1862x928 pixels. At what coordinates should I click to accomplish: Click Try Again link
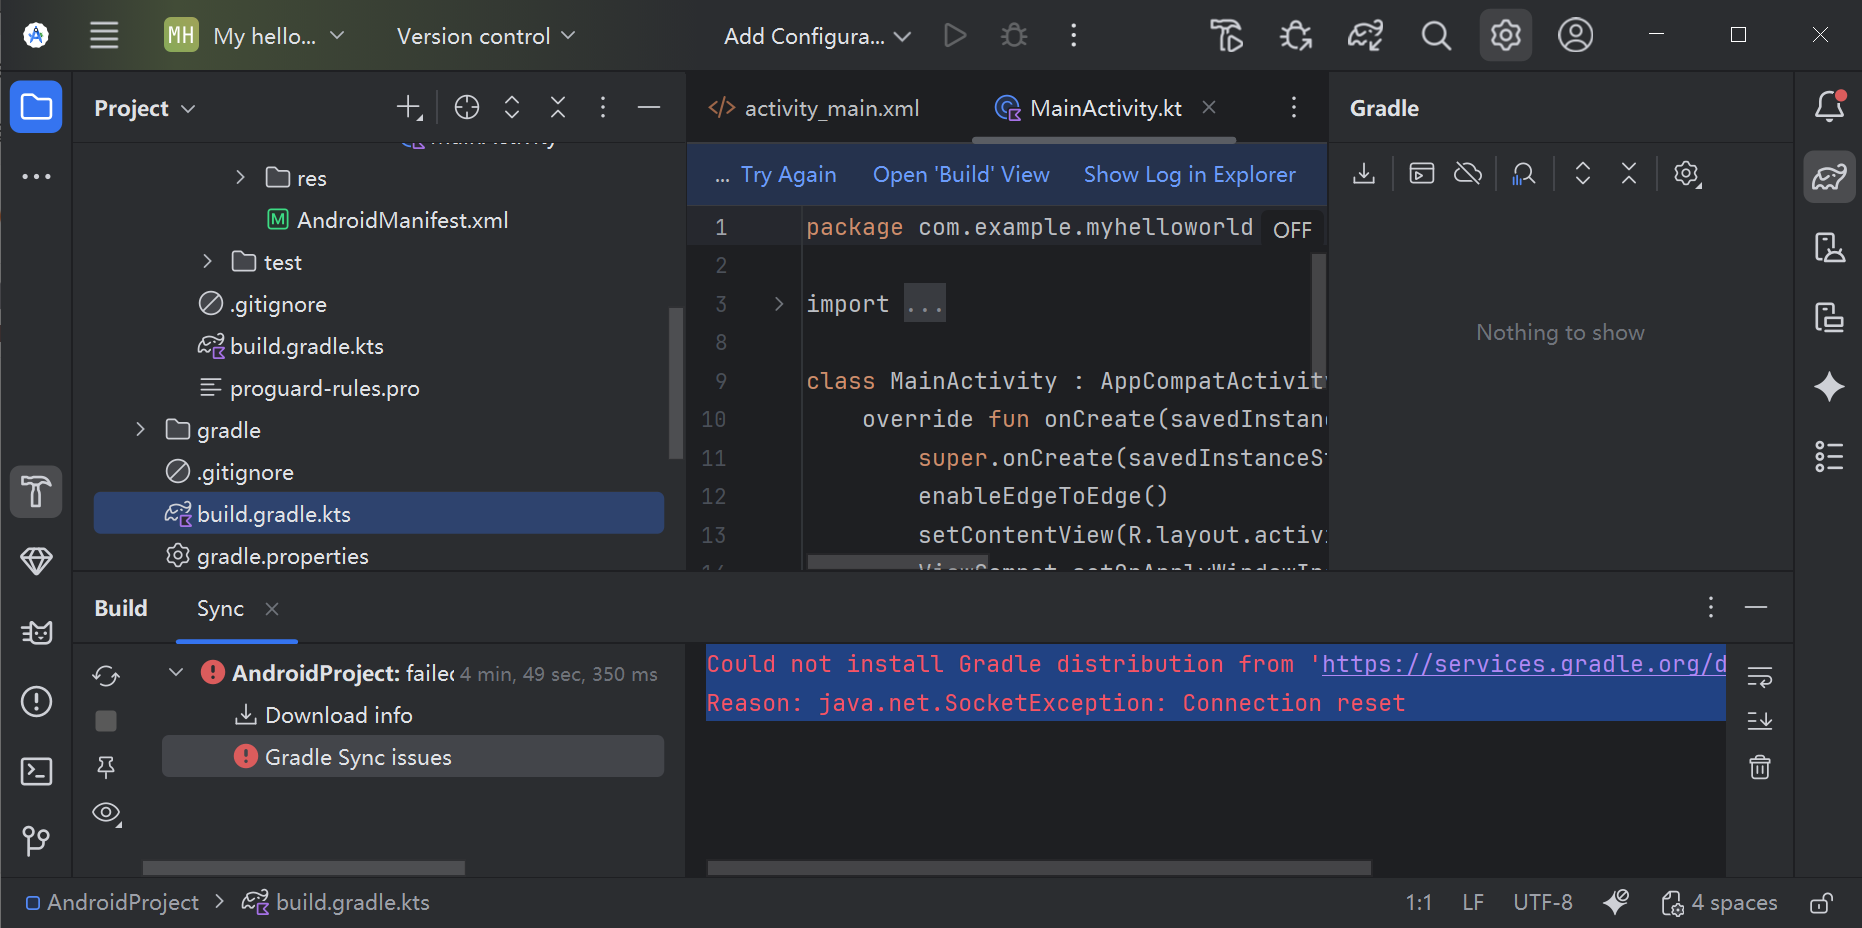click(788, 175)
